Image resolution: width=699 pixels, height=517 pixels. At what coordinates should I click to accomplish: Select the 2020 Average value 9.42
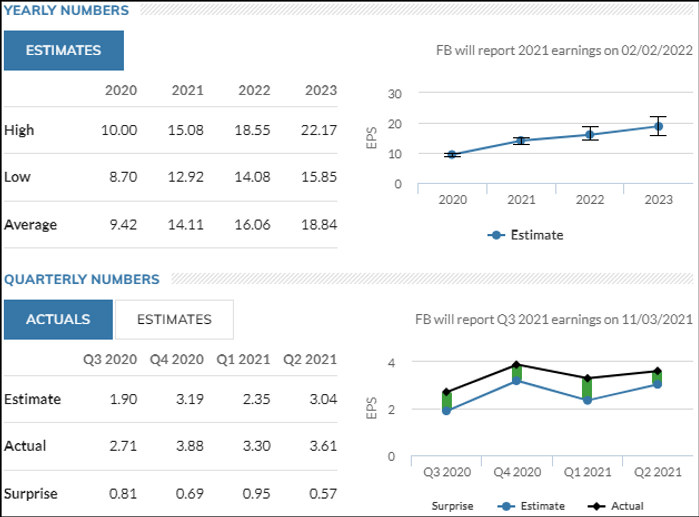tap(121, 225)
